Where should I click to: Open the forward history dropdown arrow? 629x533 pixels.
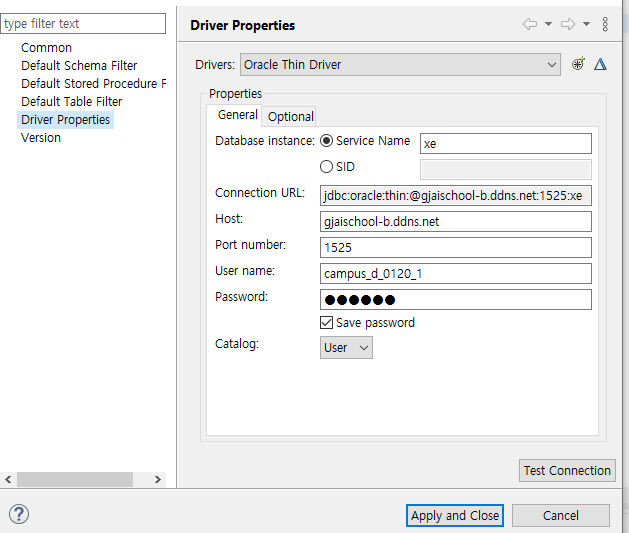tap(586, 24)
